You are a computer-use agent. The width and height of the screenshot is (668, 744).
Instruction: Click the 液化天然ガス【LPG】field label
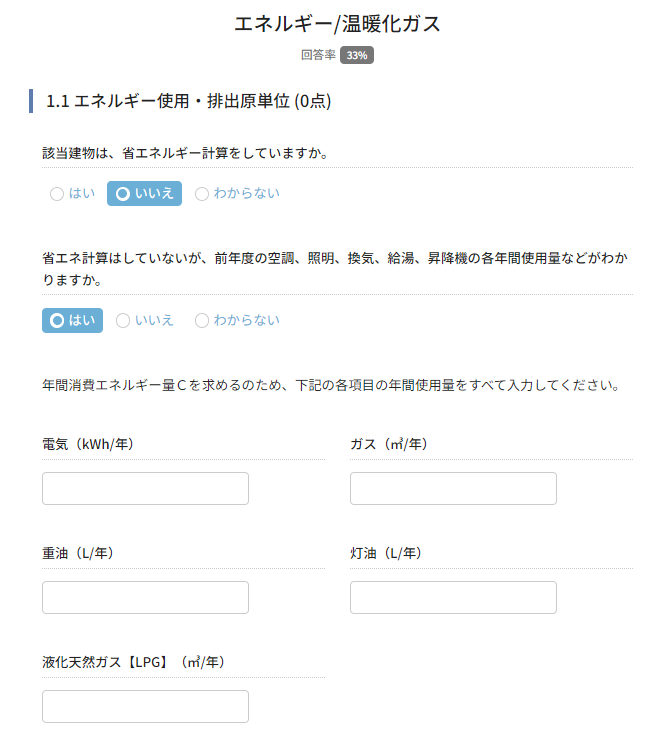(x=133, y=662)
